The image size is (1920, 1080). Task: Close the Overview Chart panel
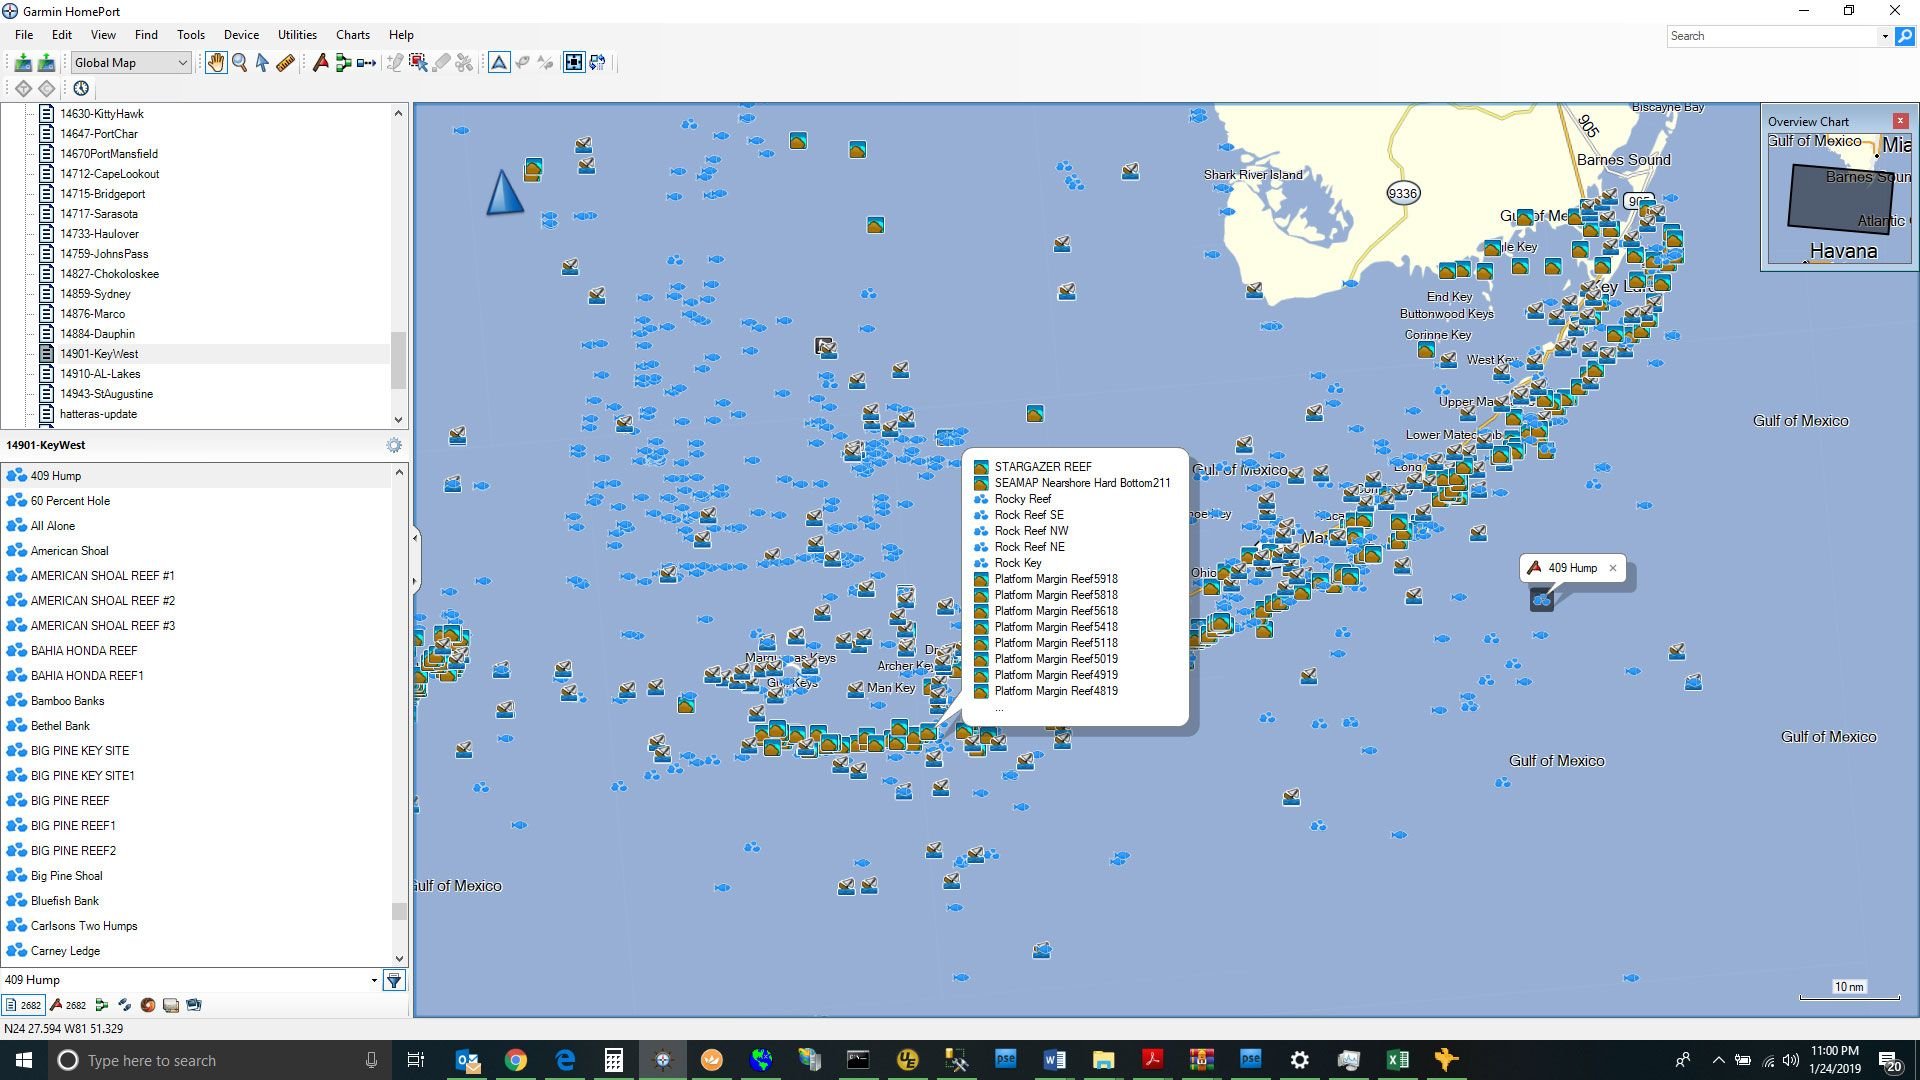pos(1900,121)
